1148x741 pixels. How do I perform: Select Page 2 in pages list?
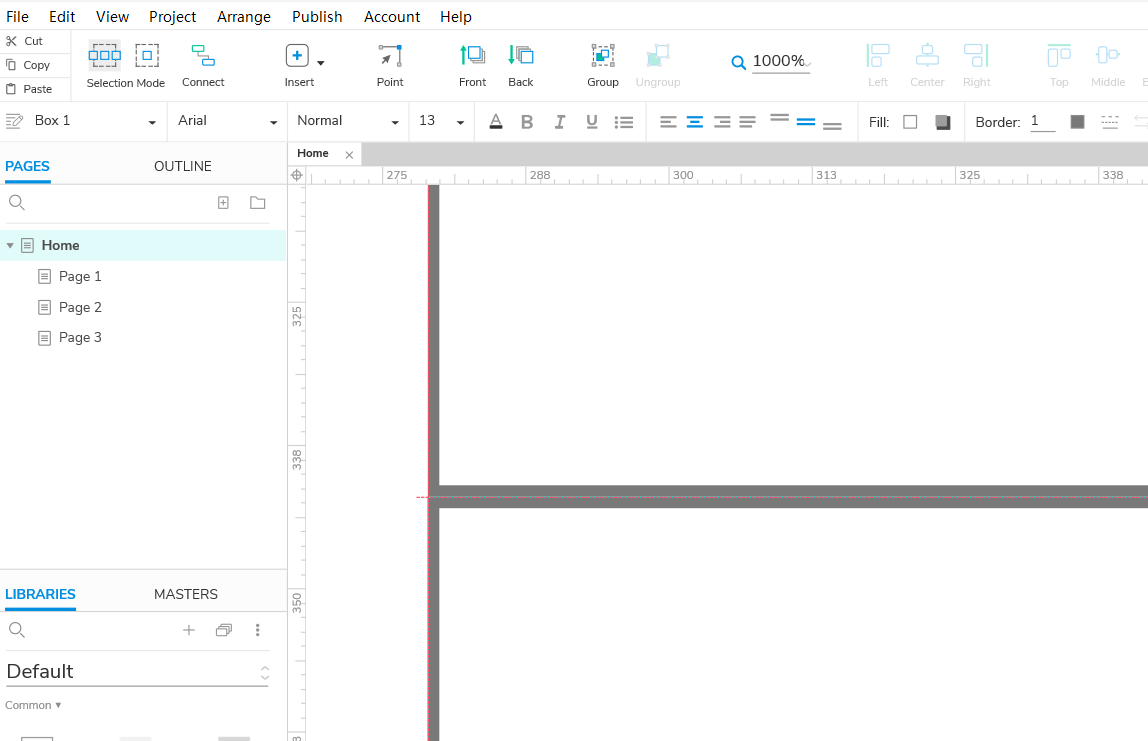tap(80, 307)
